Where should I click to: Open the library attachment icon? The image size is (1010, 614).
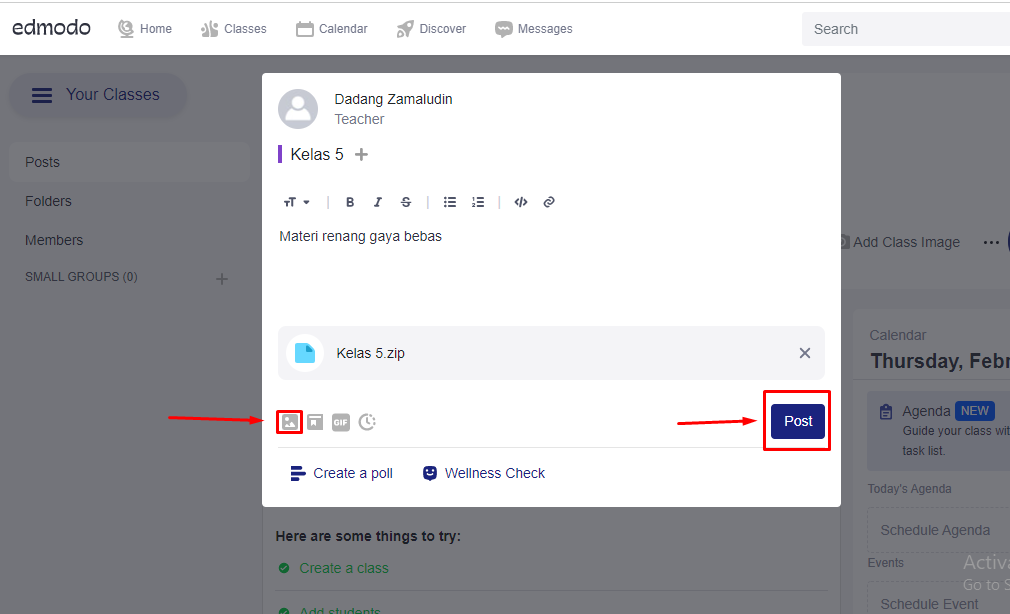(315, 422)
